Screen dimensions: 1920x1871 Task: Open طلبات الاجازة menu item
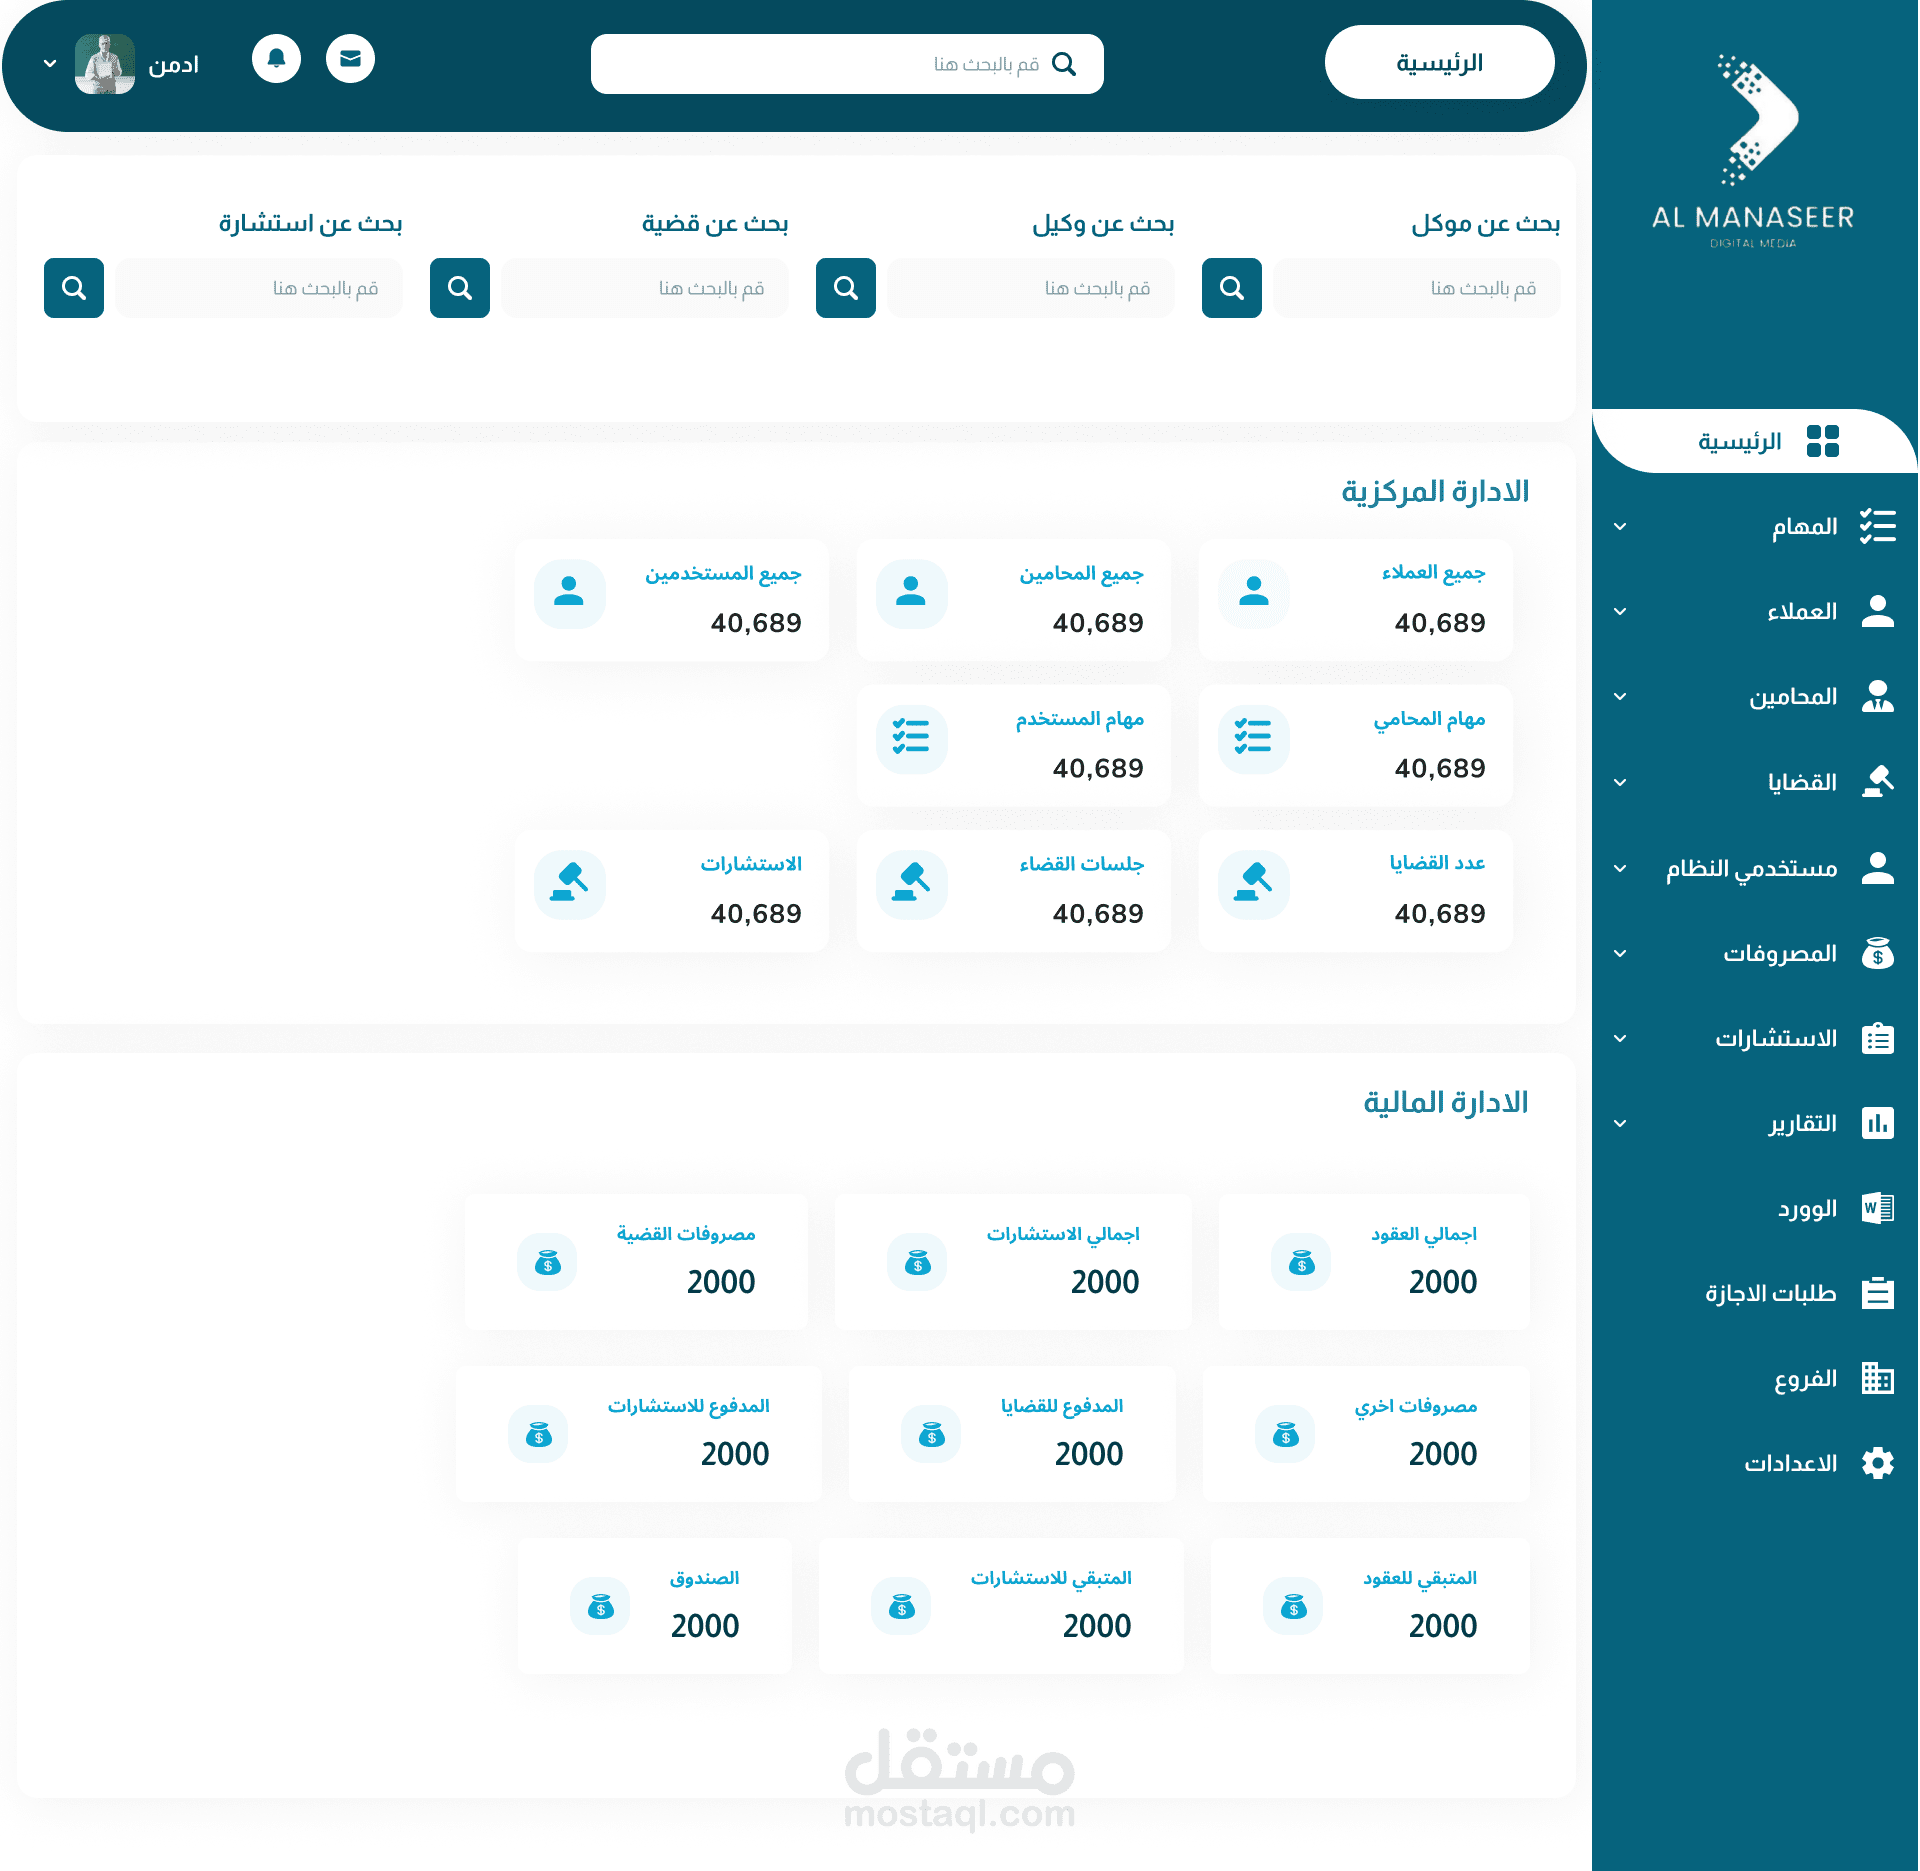[x=1770, y=1293]
